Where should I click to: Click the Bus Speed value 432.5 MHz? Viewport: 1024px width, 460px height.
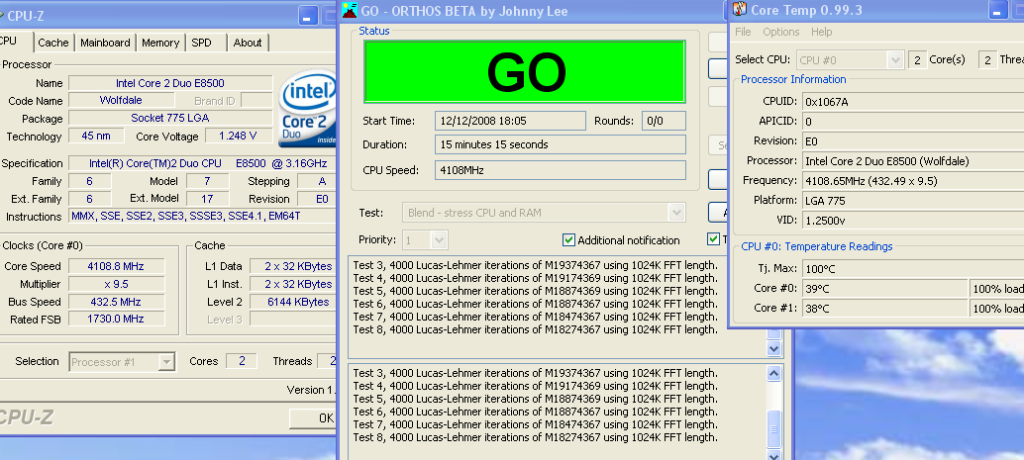tap(116, 302)
